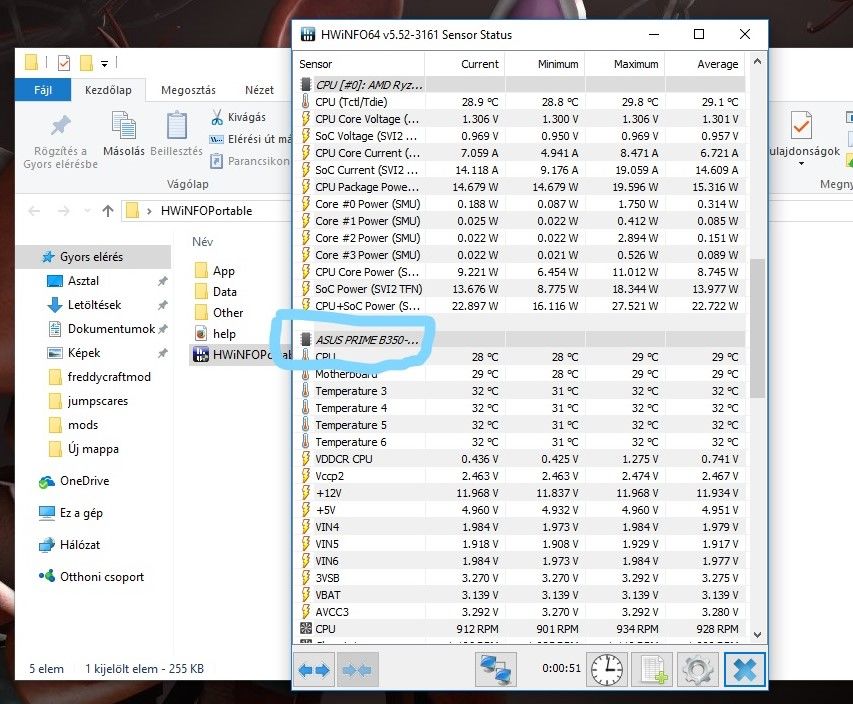Viewport: 853px width, 704px height.
Task: Open quick access toolbar customize dropdown
Action: pyautogui.click(x=104, y=64)
